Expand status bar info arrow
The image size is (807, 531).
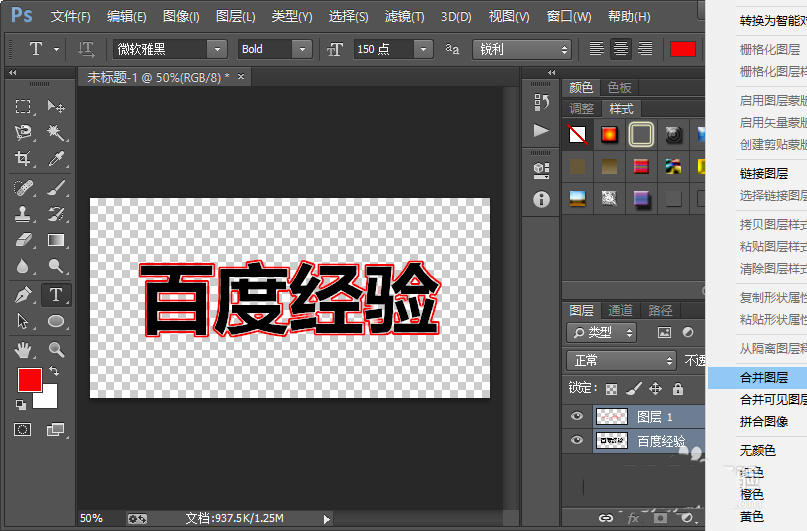coord(326,519)
